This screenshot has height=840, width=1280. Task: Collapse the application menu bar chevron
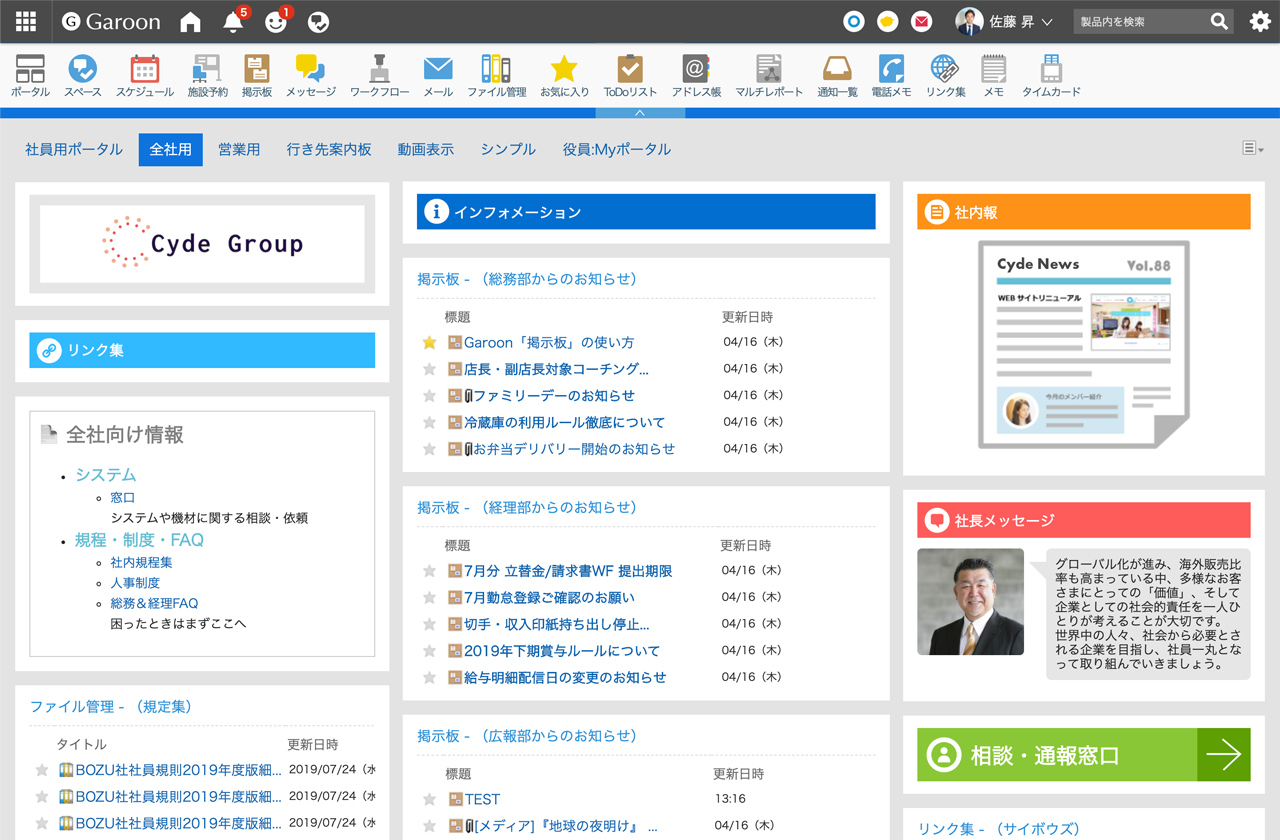[x=640, y=113]
